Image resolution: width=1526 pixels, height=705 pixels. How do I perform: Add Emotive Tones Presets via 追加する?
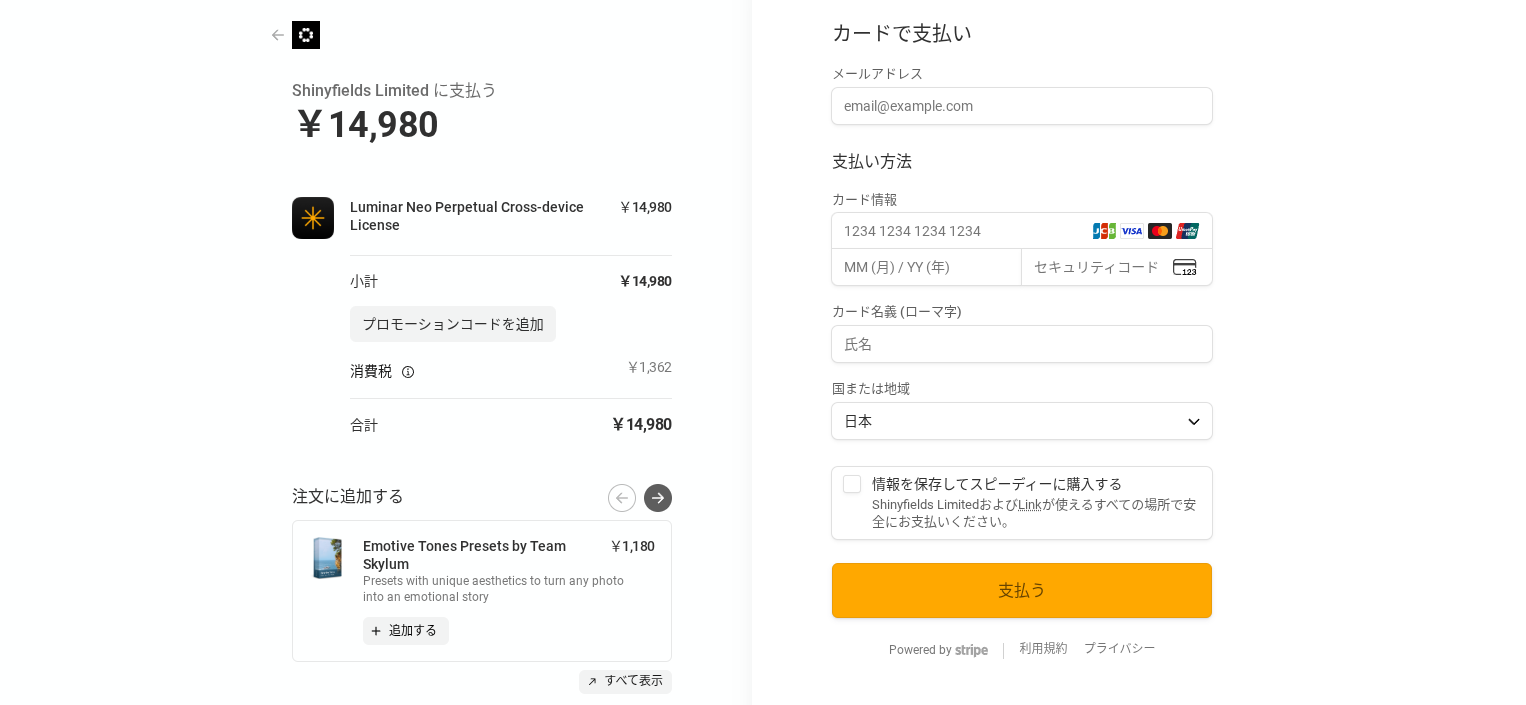405,631
